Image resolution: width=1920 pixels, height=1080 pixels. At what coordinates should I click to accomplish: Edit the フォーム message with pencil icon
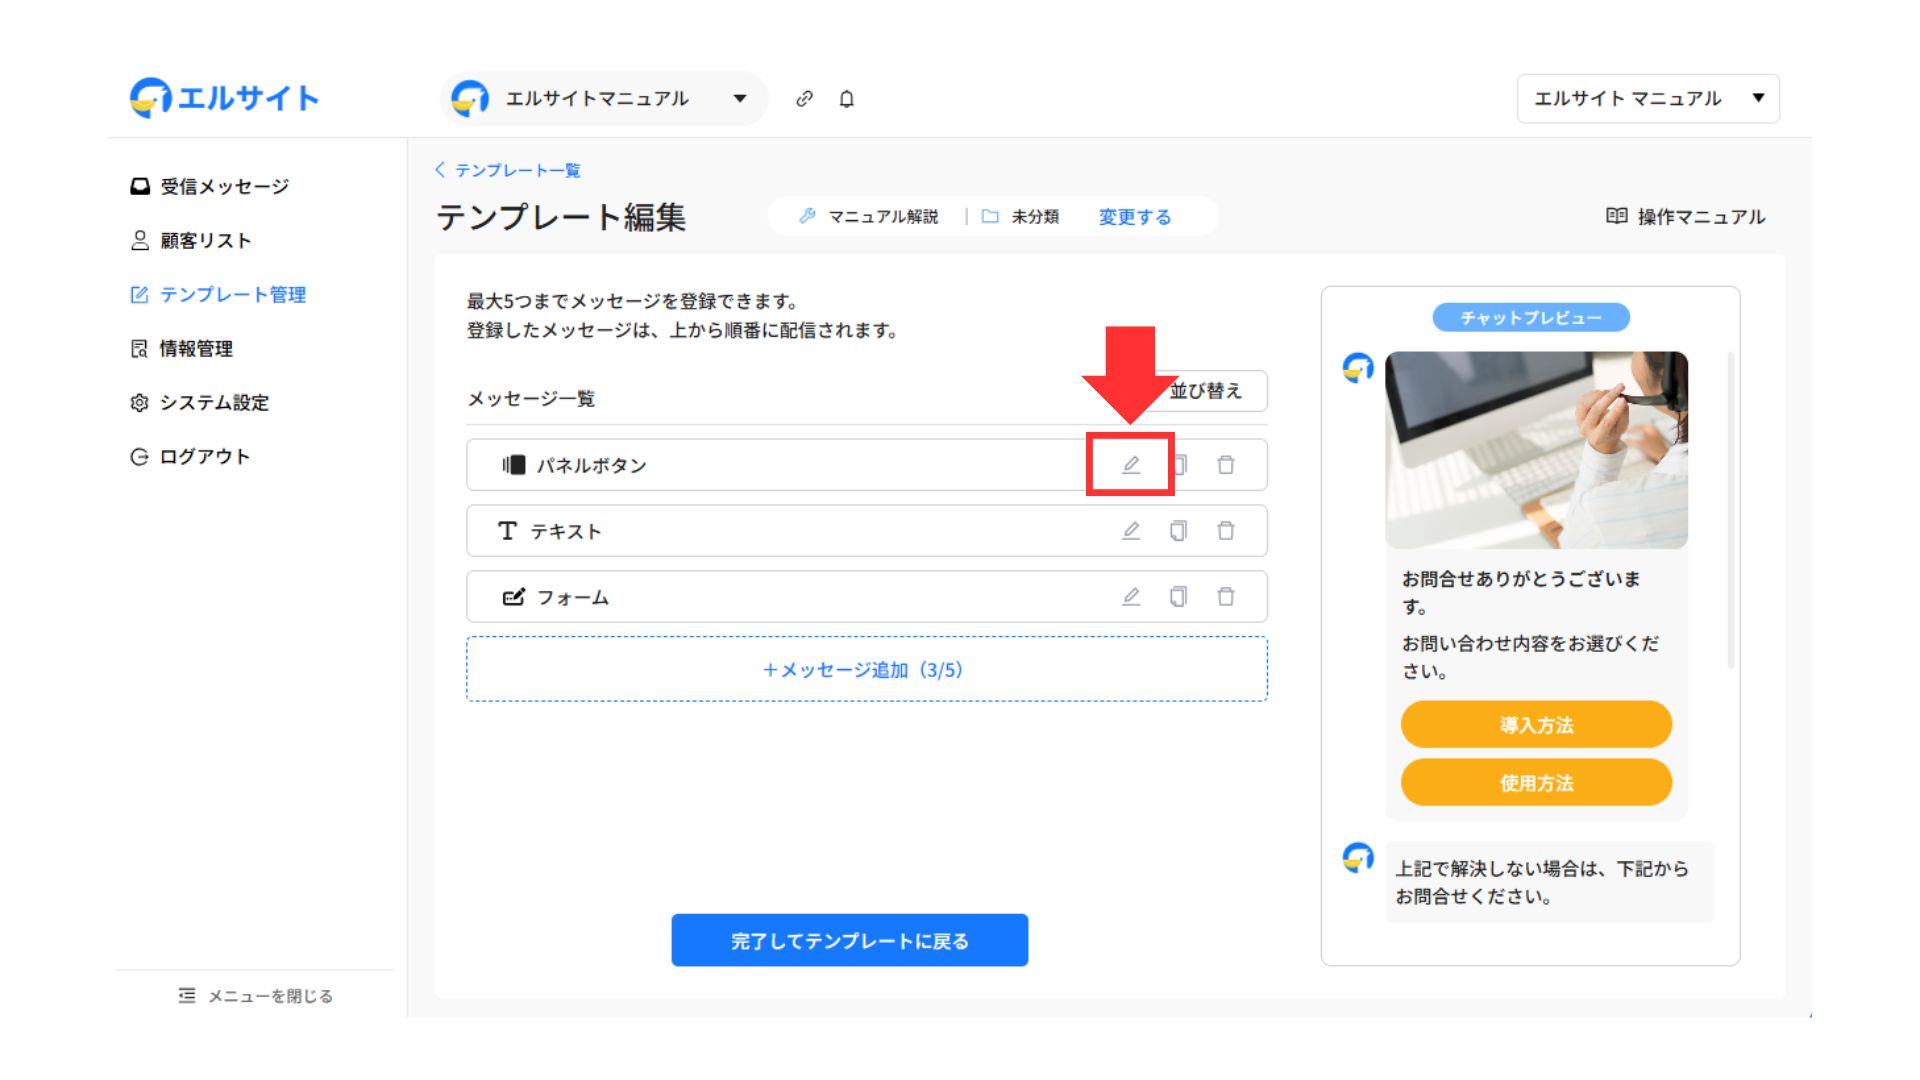(1131, 597)
